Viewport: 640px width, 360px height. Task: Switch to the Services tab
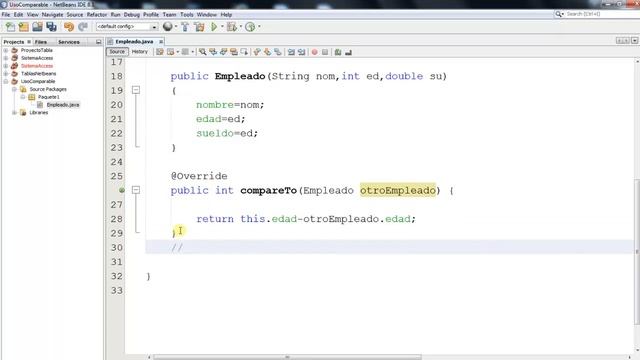coord(69,42)
